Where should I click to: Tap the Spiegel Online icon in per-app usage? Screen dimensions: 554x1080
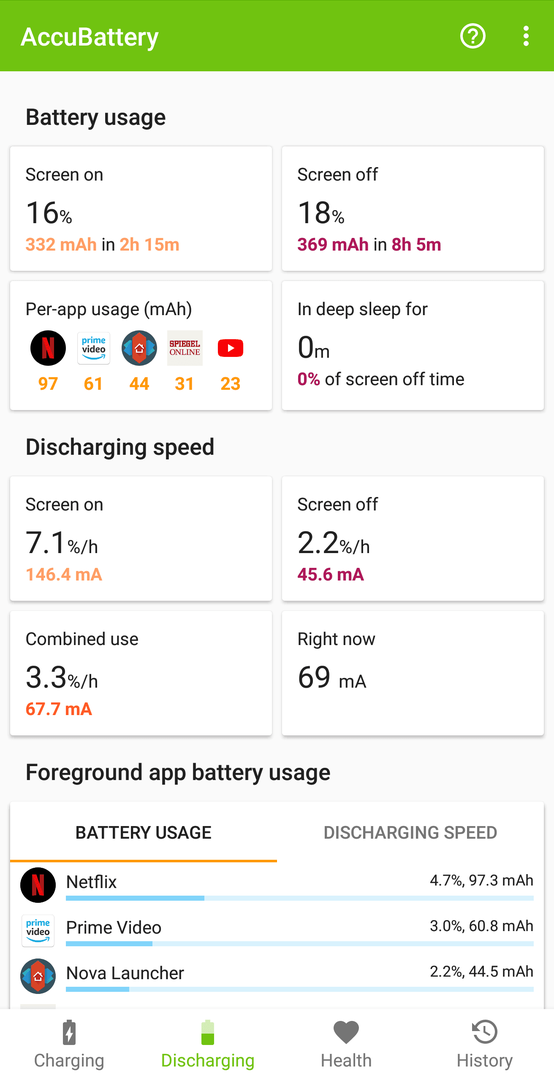click(185, 348)
